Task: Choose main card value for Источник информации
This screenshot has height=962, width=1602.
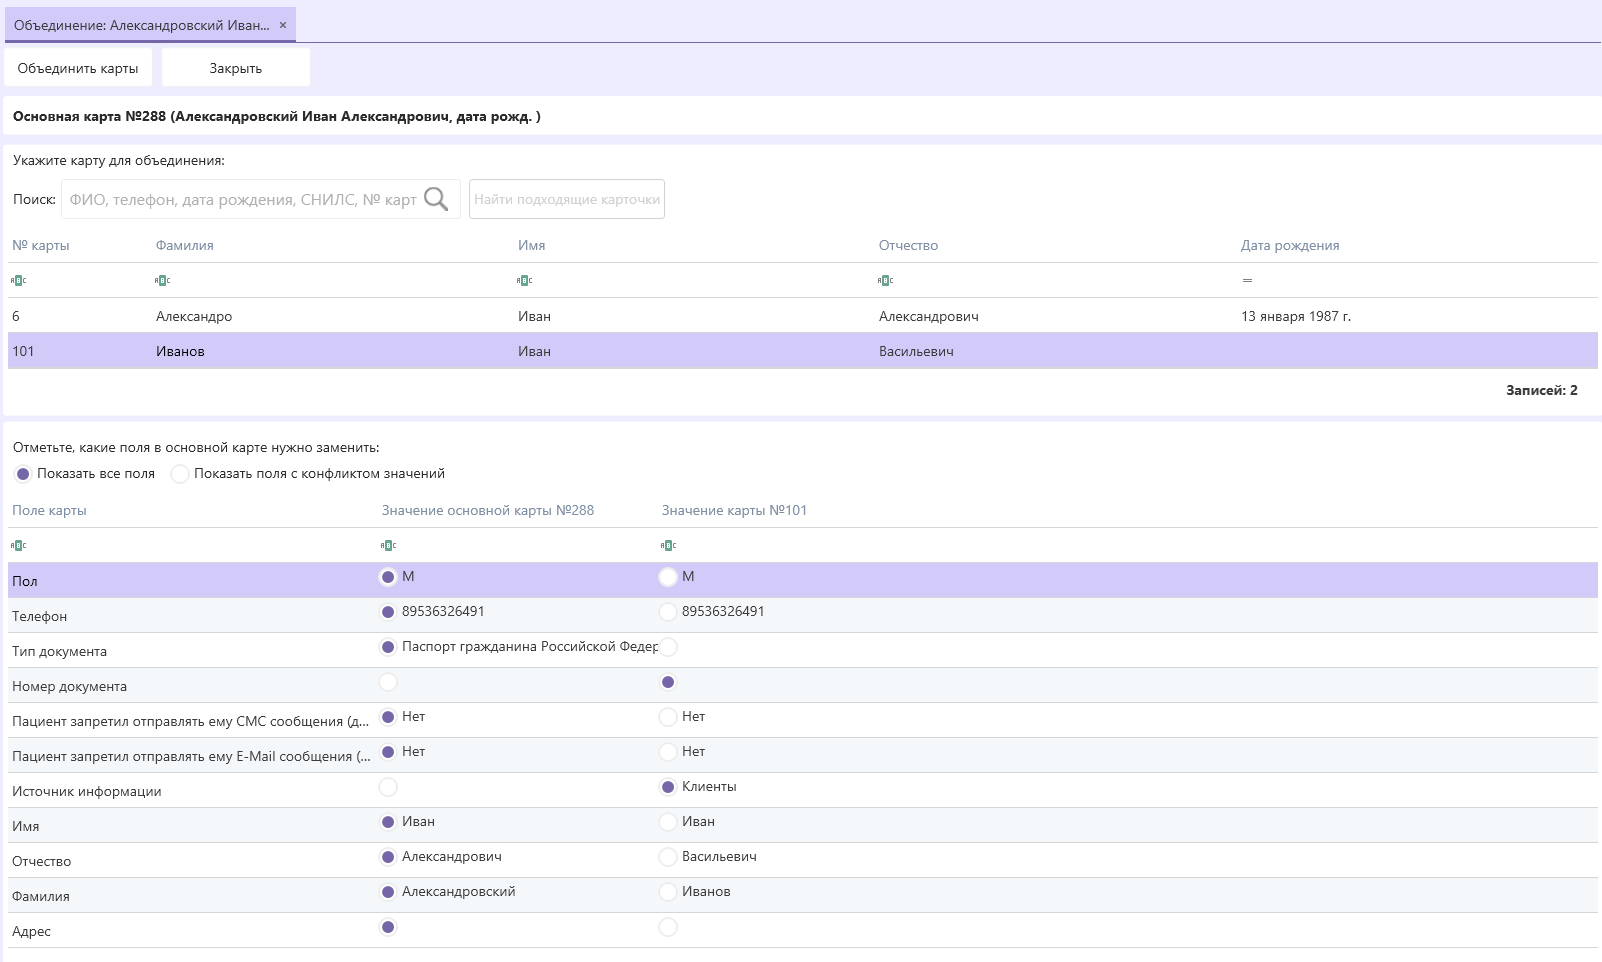Action: (x=388, y=787)
